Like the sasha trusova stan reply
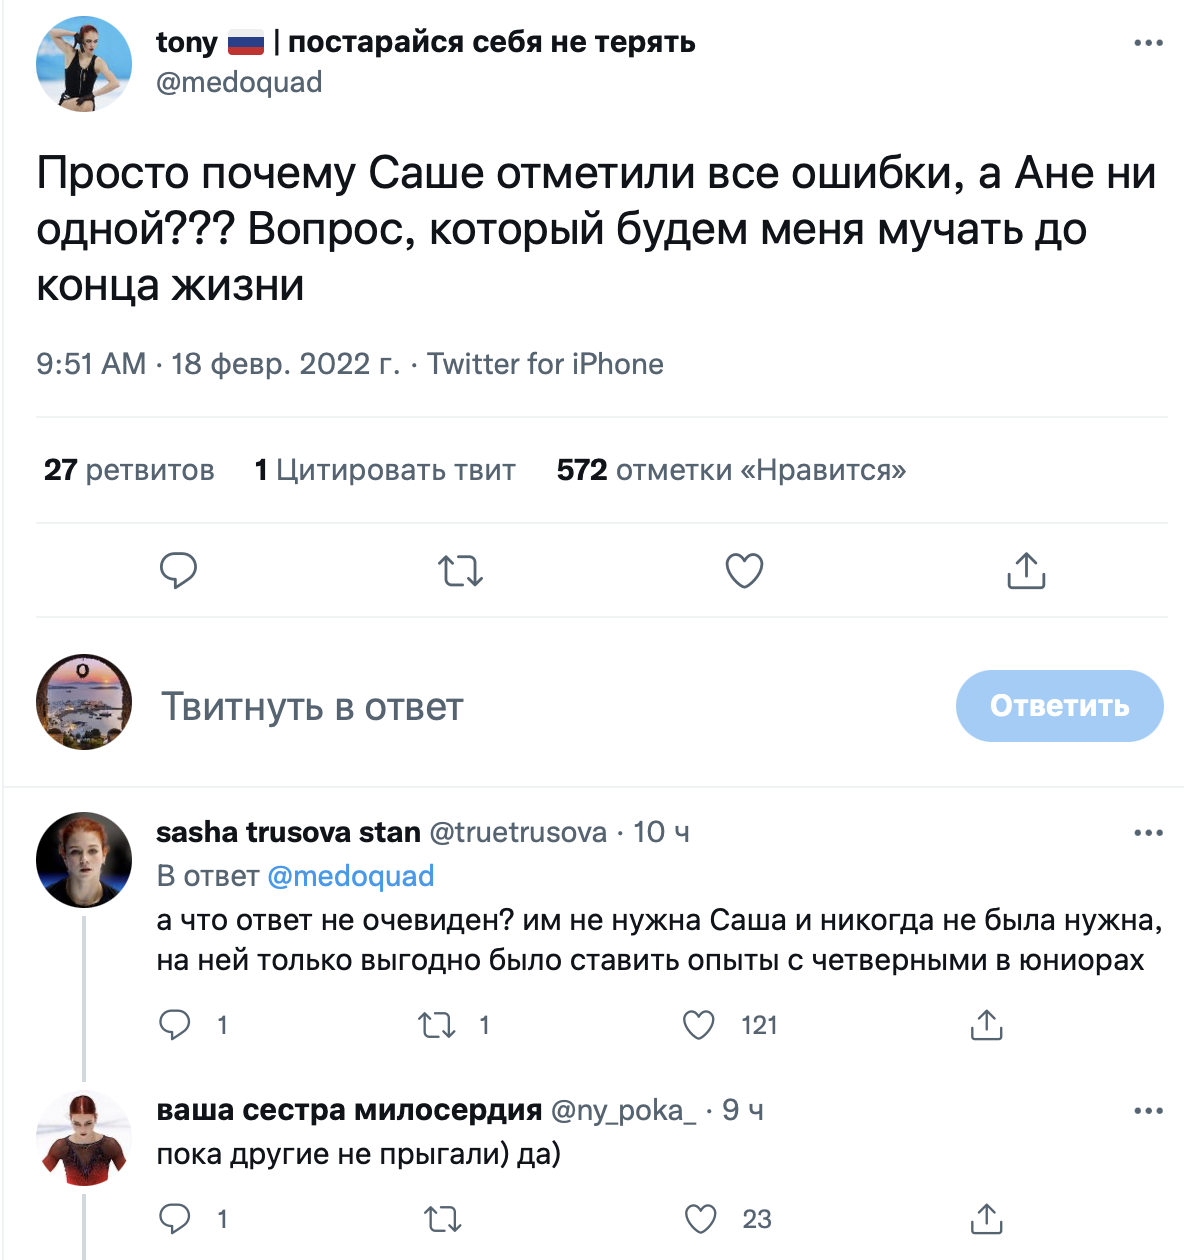 (x=699, y=1025)
